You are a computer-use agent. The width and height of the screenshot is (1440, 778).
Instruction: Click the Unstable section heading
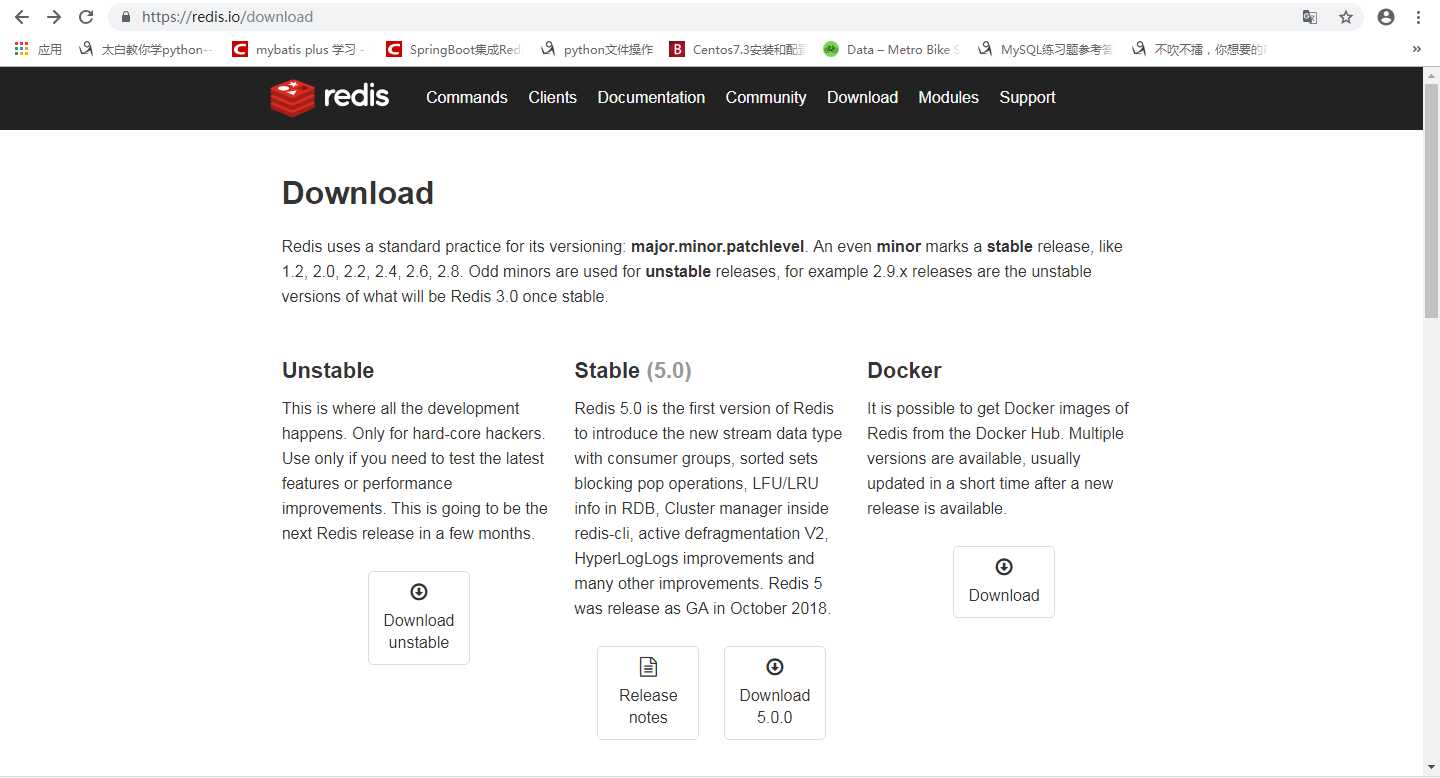[328, 370]
